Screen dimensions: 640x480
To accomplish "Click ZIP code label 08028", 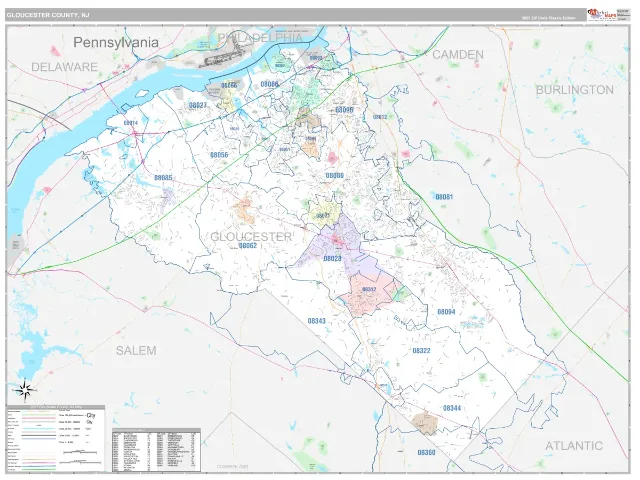I will tap(332, 259).
